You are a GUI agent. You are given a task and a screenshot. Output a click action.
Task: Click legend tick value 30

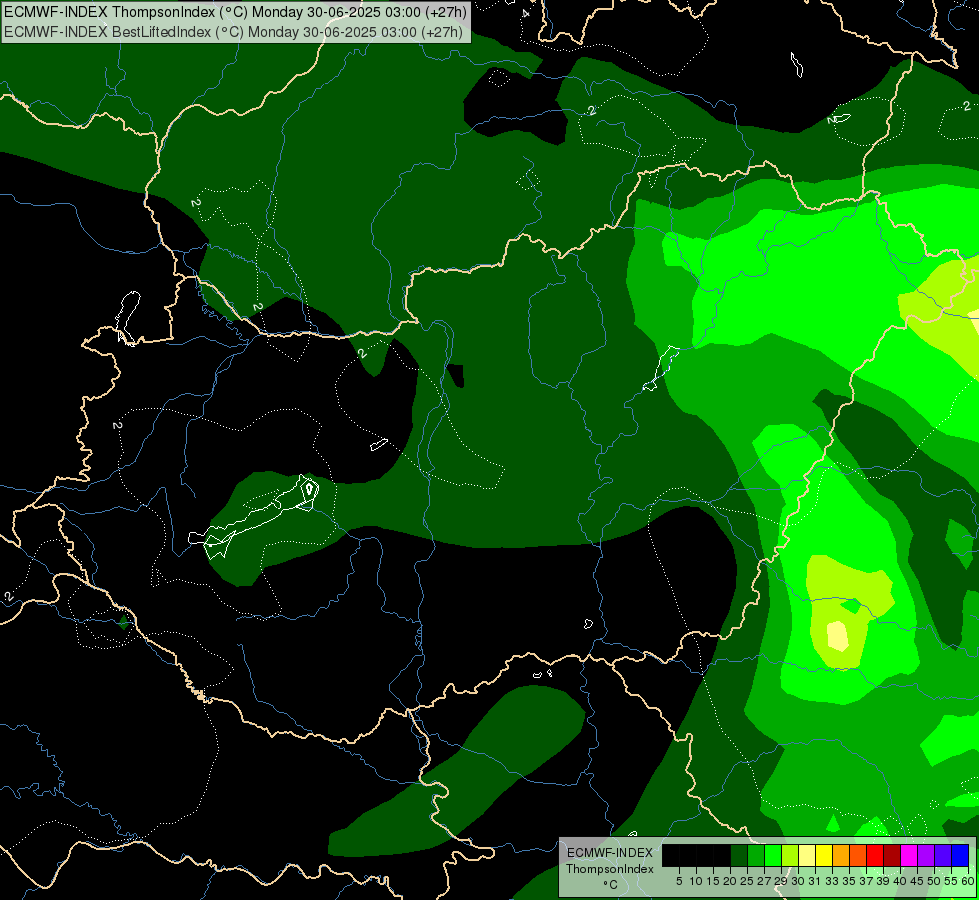(x=799, y=881)
